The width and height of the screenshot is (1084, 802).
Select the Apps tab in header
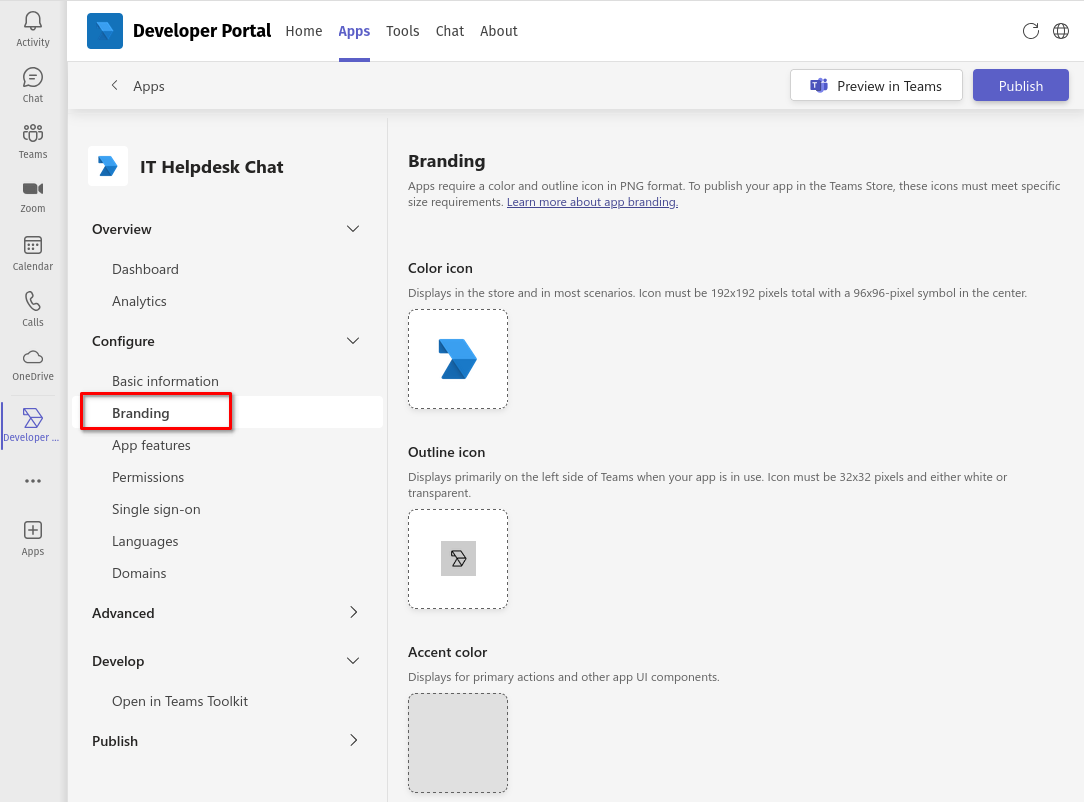(354, 31)
